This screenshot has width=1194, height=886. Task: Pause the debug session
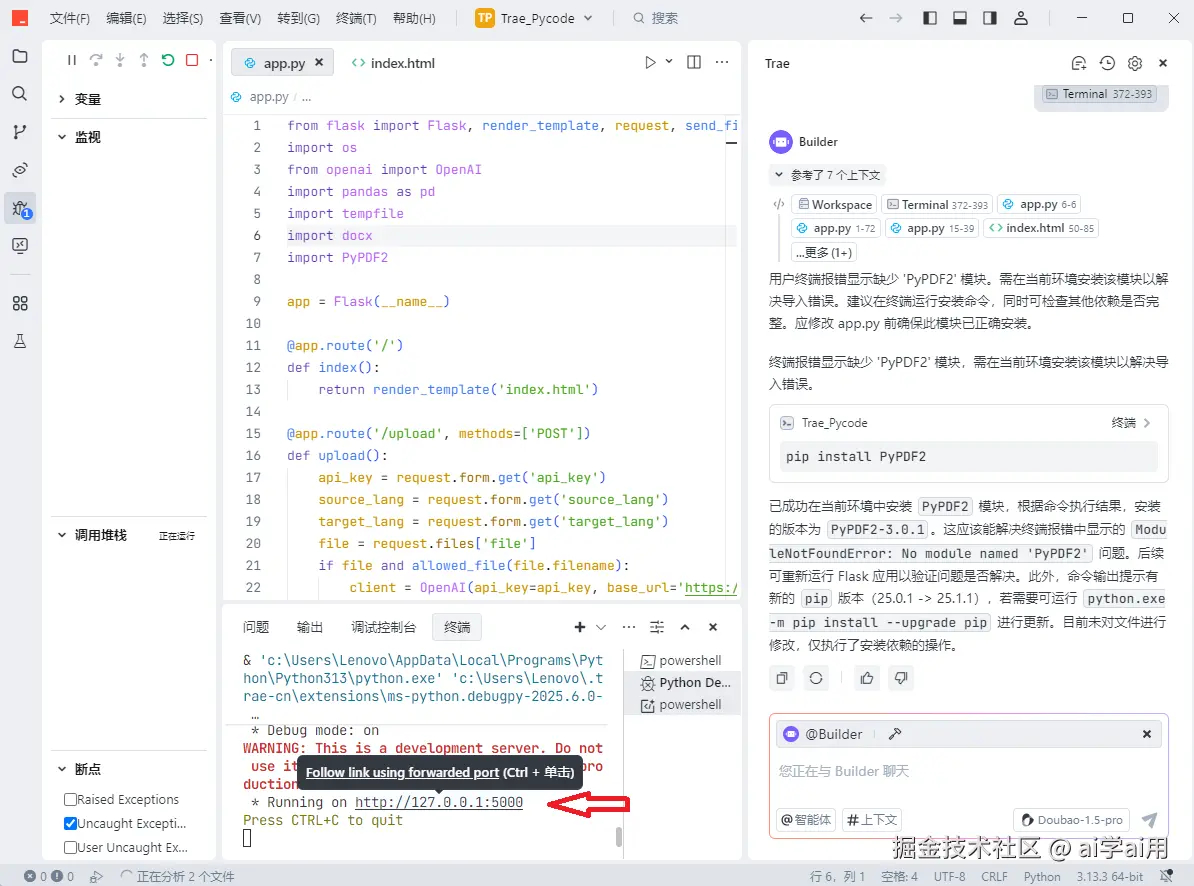tap(72, 60)
